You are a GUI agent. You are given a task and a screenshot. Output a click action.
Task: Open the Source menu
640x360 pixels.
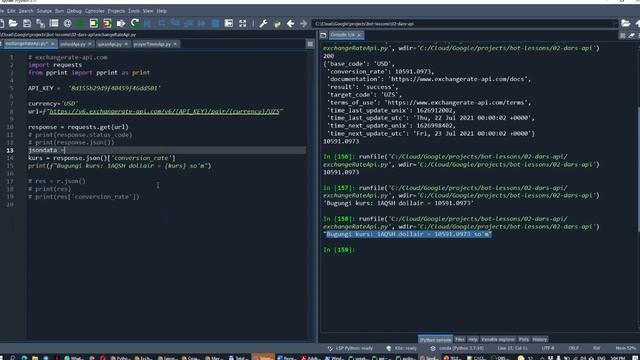pyautogui.click(x=44, y=11)
